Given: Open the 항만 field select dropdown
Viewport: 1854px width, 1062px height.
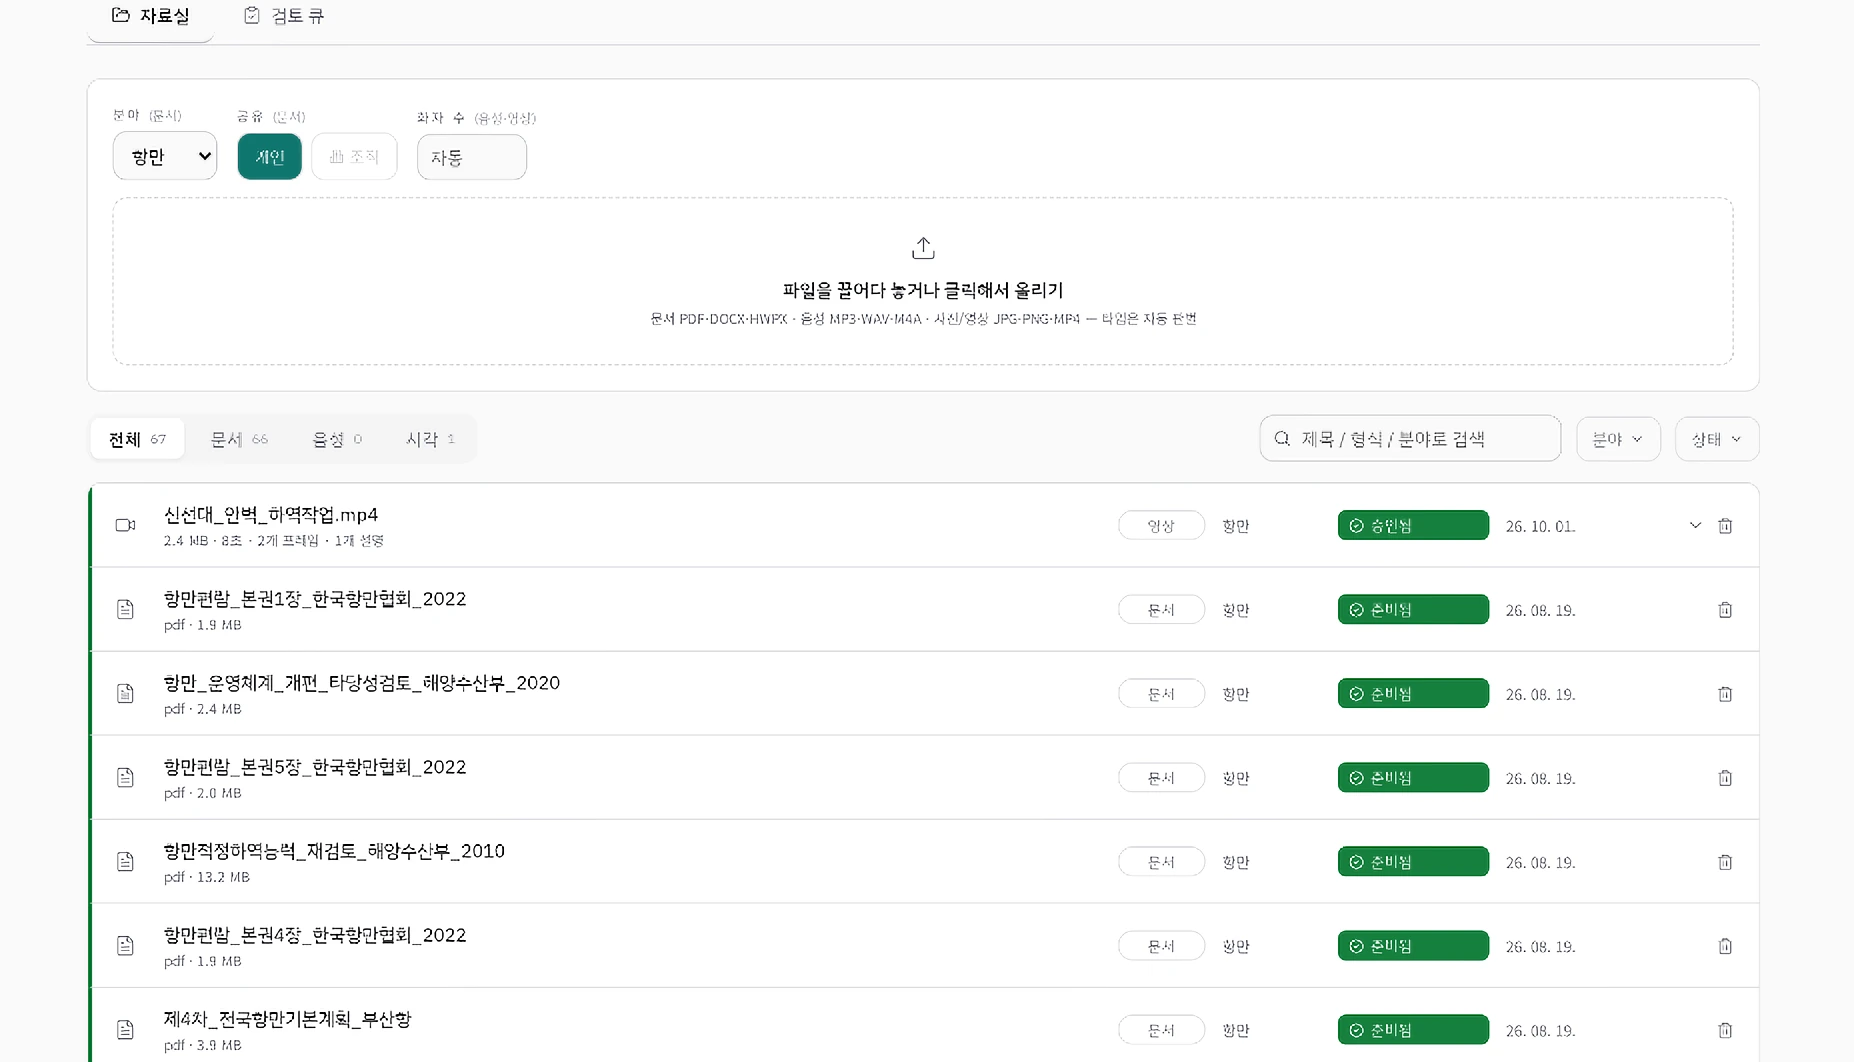Looking at the screenshot, I should click(x=165, y=156).
